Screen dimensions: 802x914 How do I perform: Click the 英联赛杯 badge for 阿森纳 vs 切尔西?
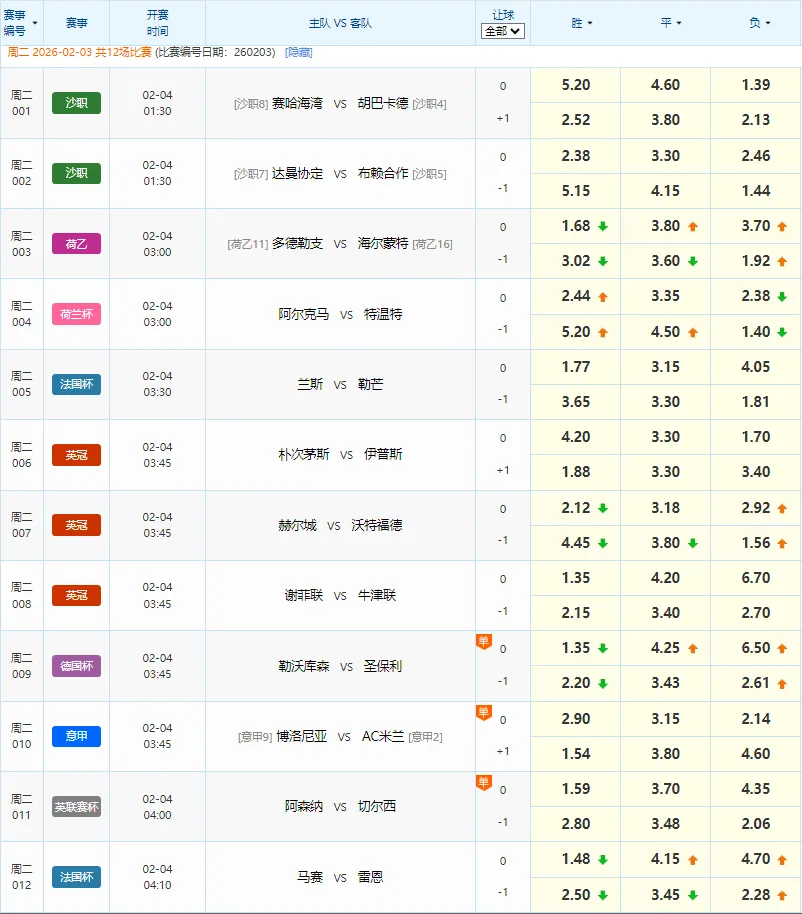pos(76,806)
